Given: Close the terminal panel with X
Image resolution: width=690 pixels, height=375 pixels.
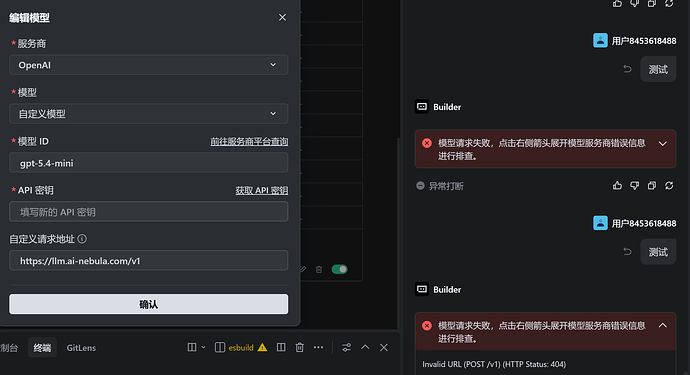Looking at the screenshot, I should [384, 347].
